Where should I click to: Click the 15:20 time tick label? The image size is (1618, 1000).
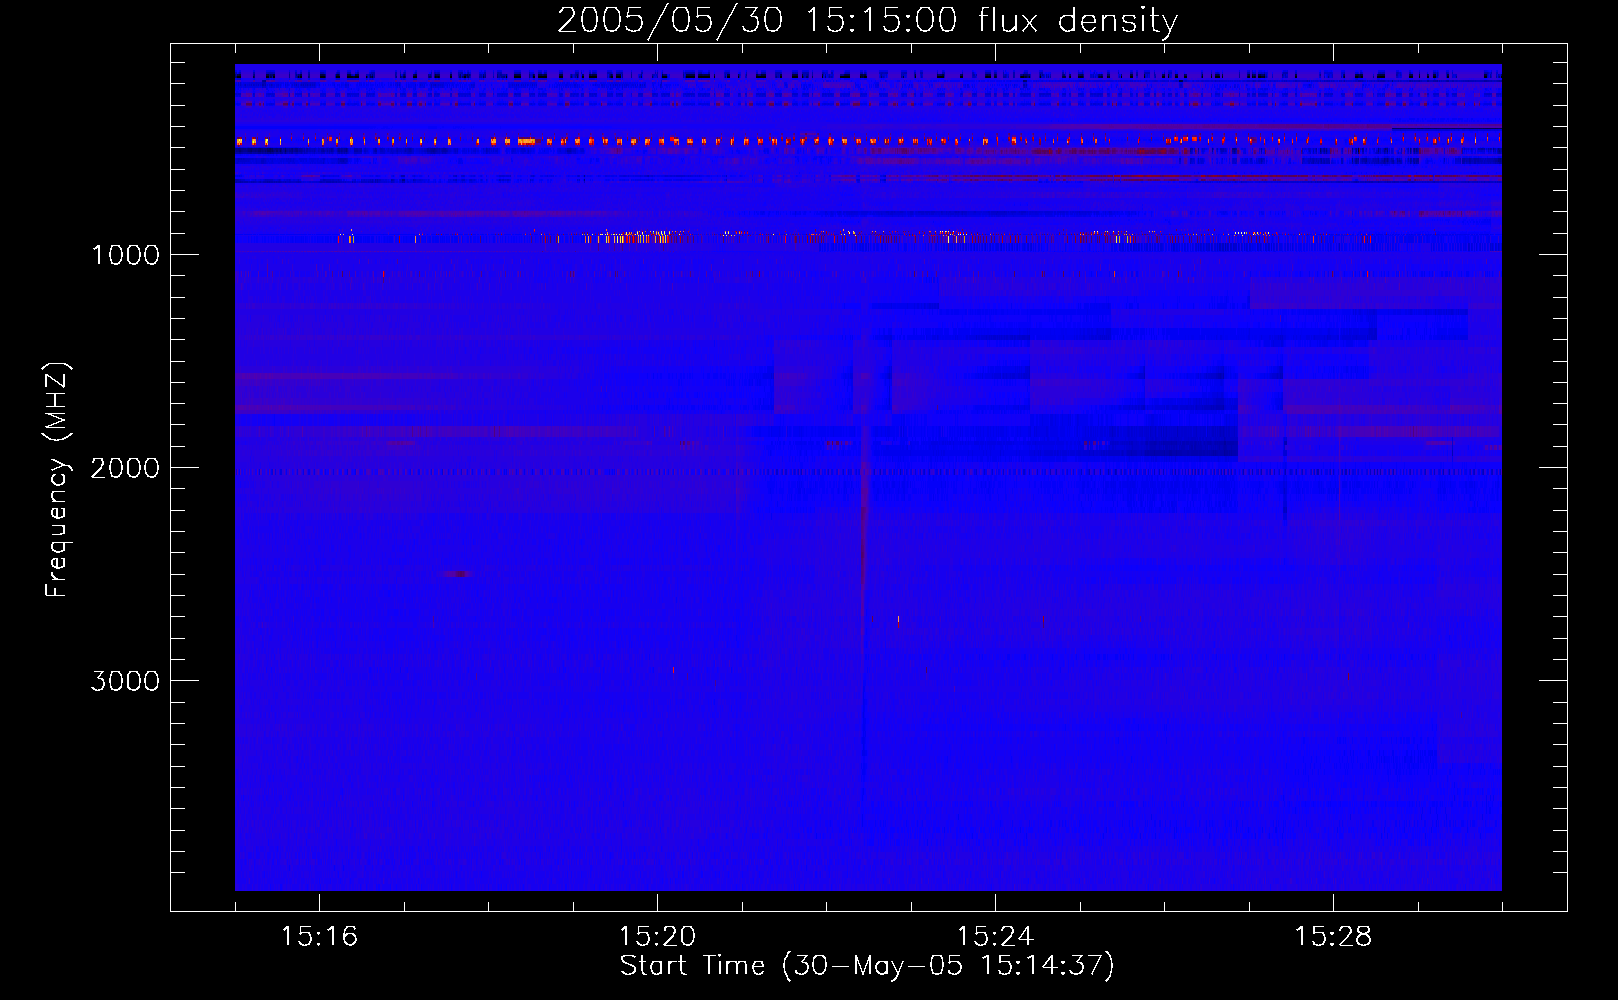click(657, 936)
